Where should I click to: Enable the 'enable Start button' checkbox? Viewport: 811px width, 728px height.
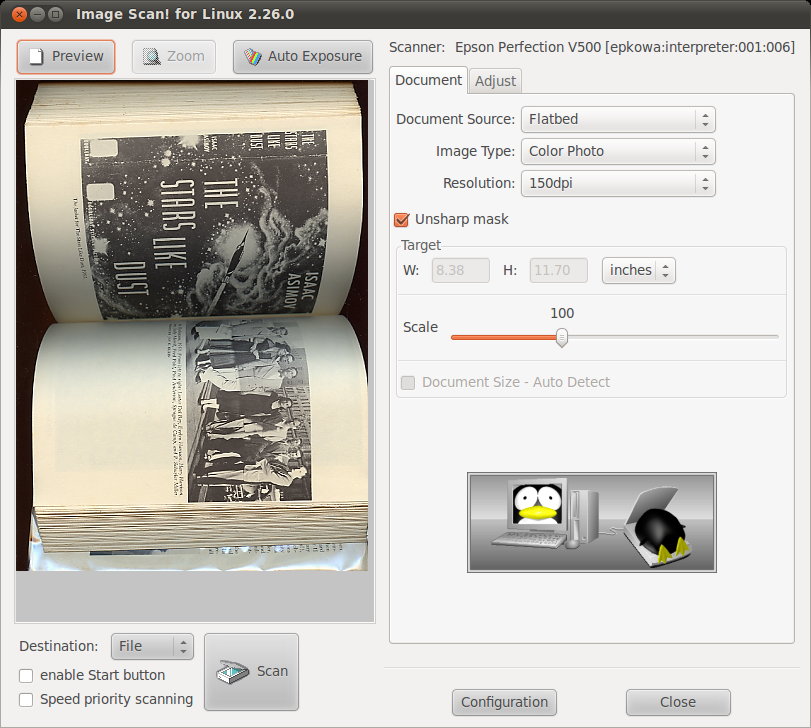pos(26,676)
